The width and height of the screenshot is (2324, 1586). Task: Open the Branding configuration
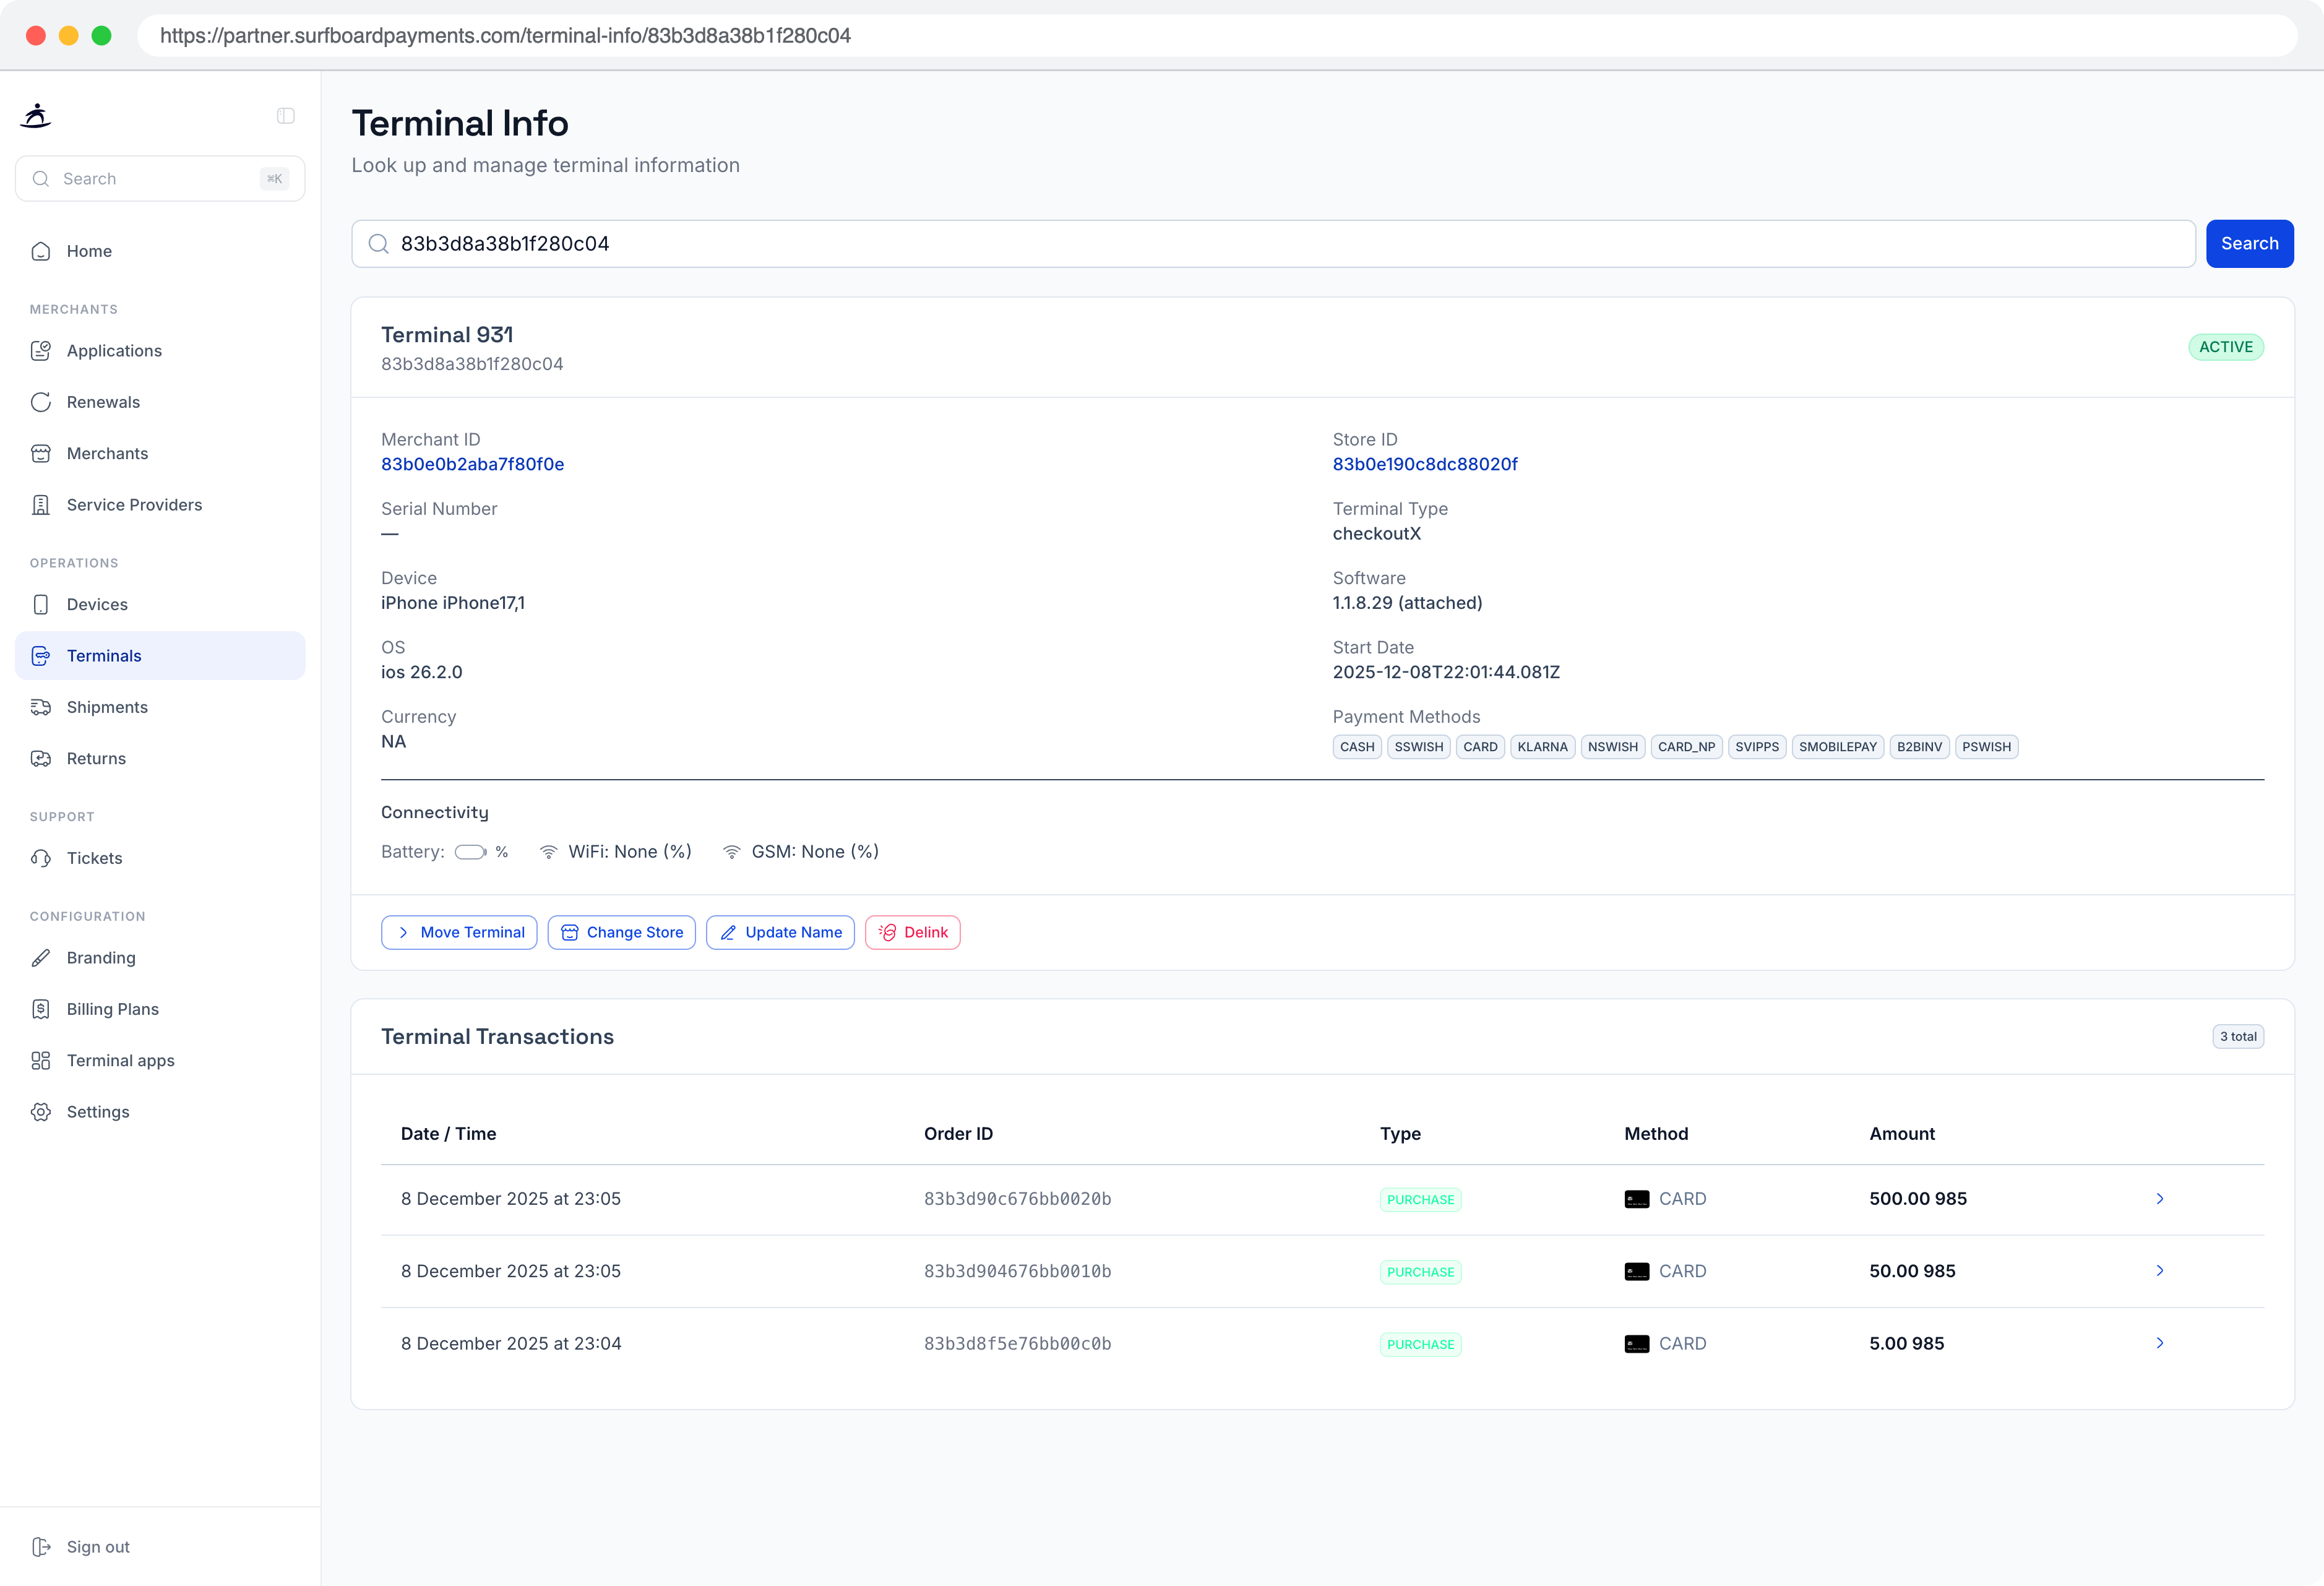160,958
